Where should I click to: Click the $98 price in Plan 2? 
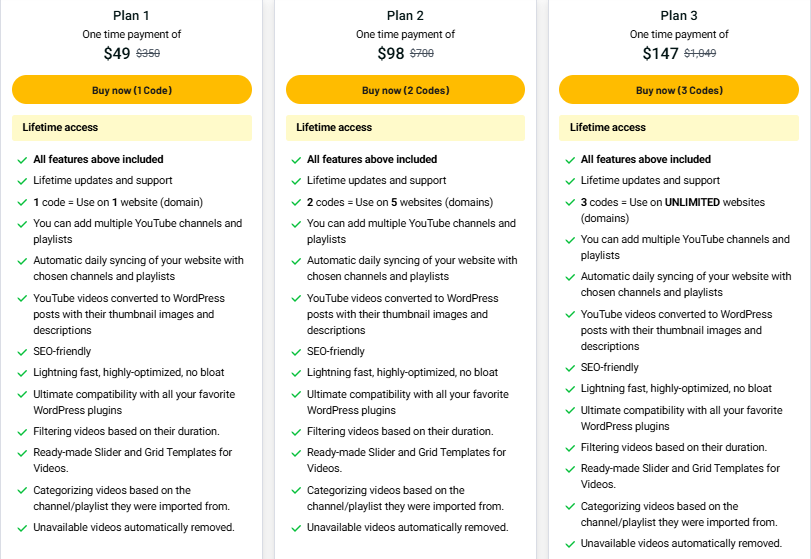[x=391, y=53]
